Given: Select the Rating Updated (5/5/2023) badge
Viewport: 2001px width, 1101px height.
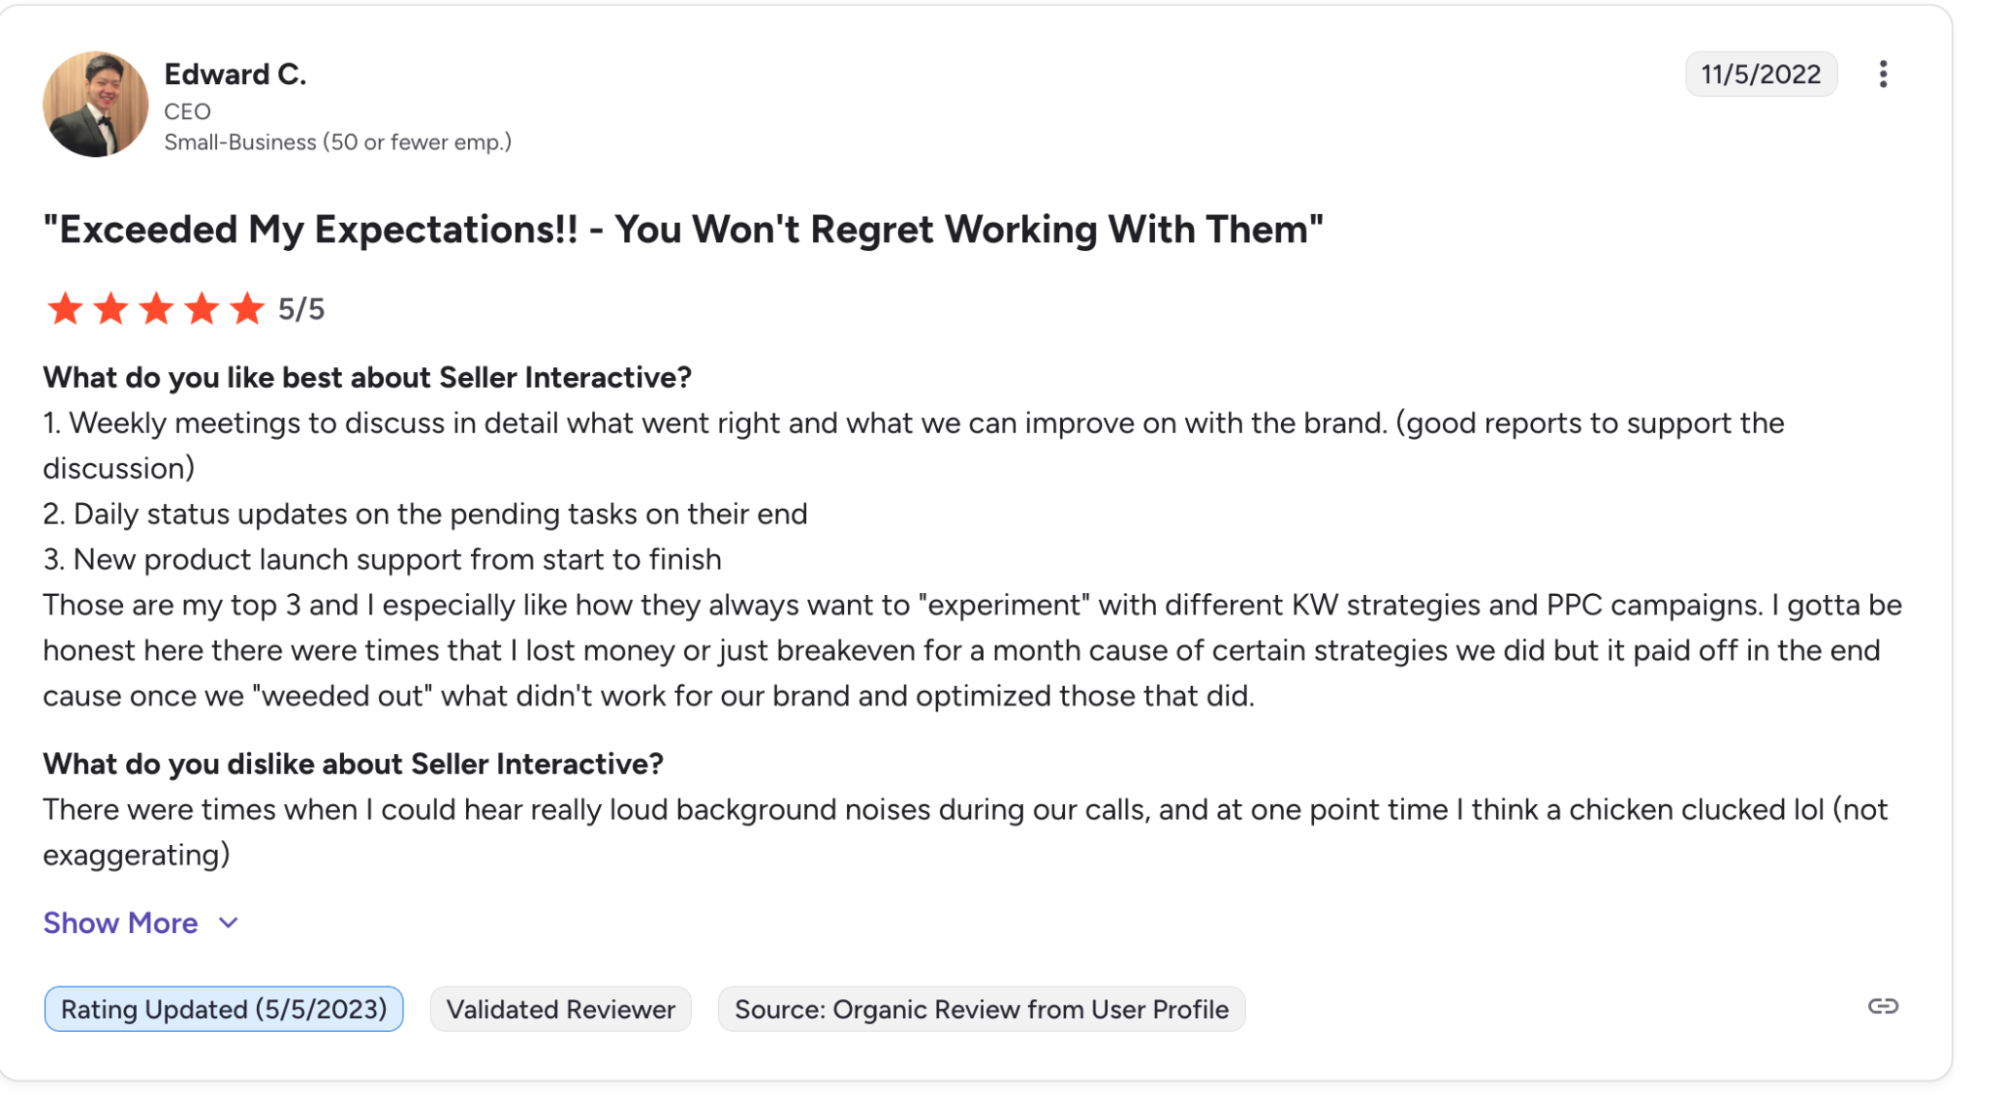Looking at the screenshot, I should point(223,1009).
